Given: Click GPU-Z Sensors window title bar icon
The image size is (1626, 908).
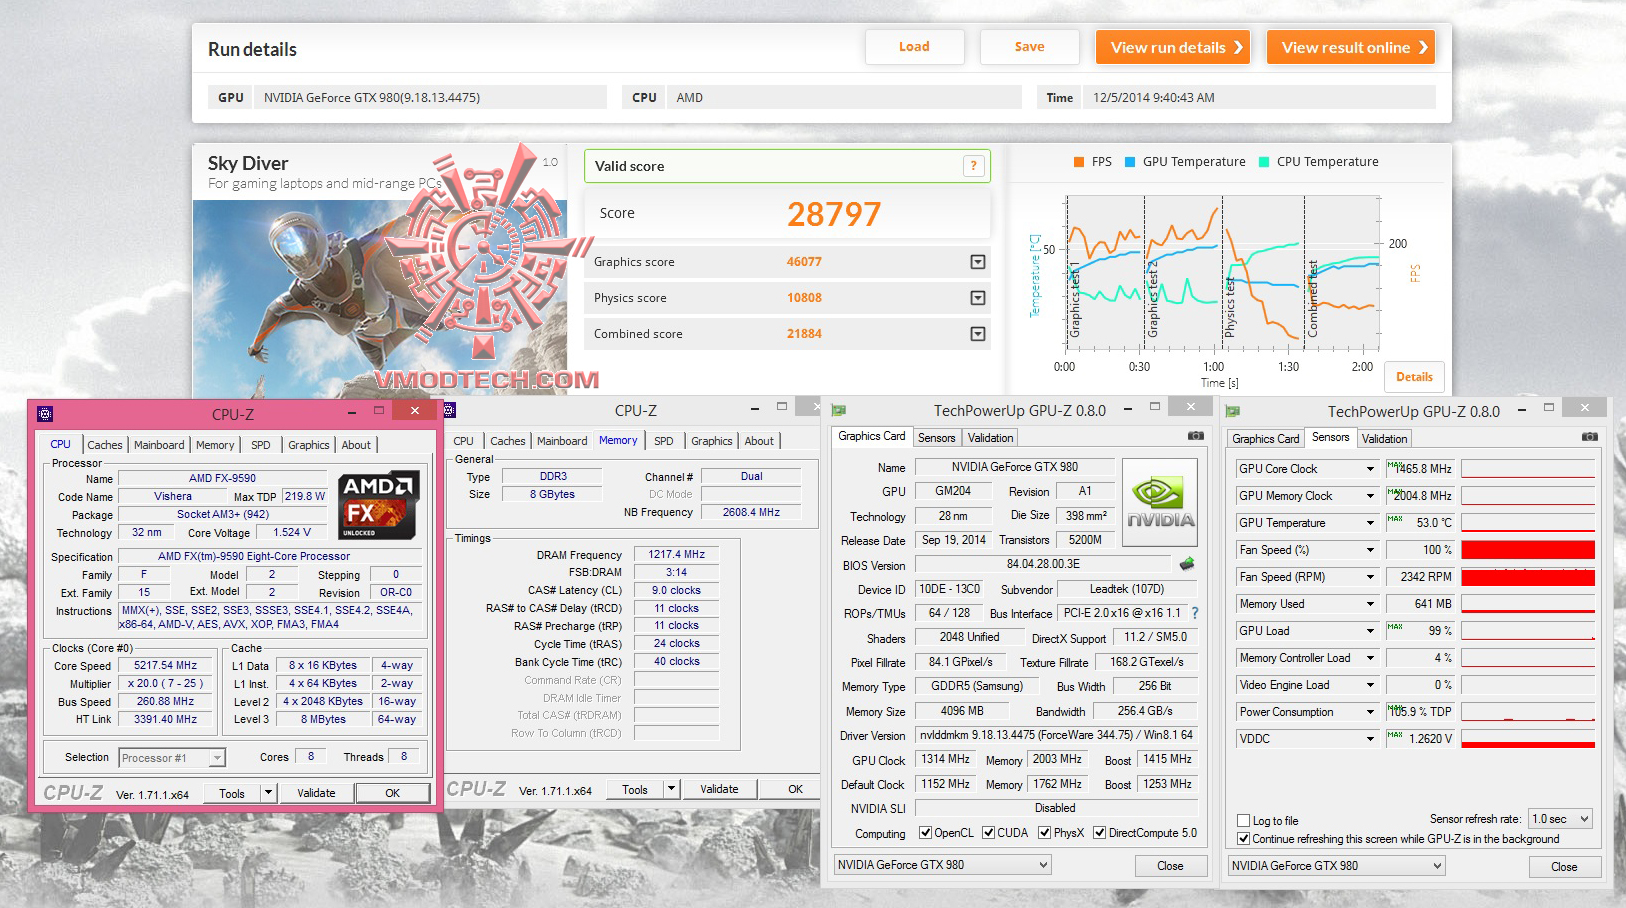Looking at the screenshot, I should 1232,411.
